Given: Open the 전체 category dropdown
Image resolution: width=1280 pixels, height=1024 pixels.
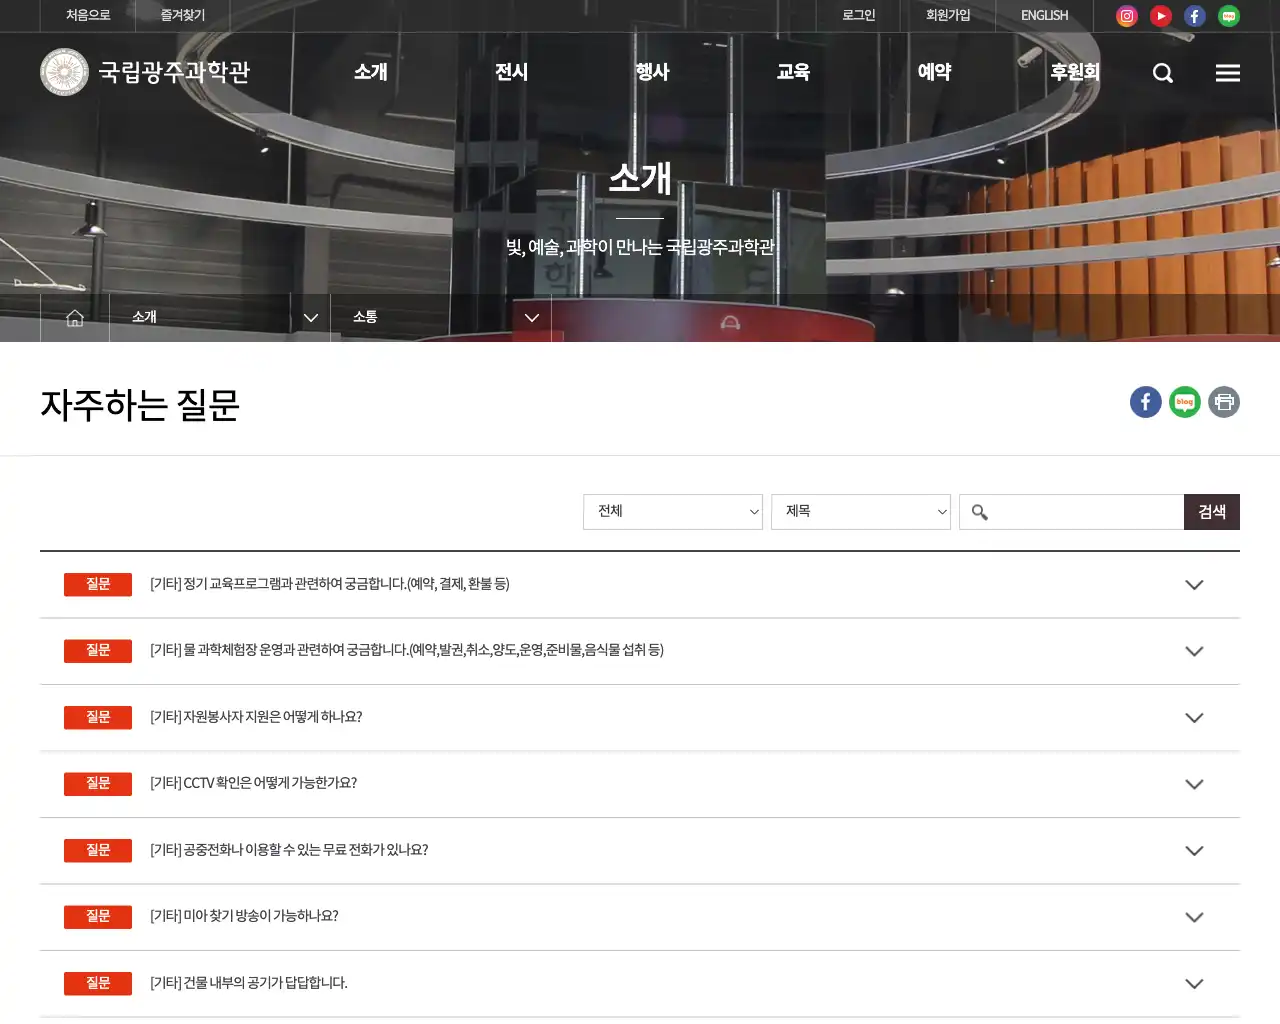Looking at the screenshot, I should click(672, 511).
